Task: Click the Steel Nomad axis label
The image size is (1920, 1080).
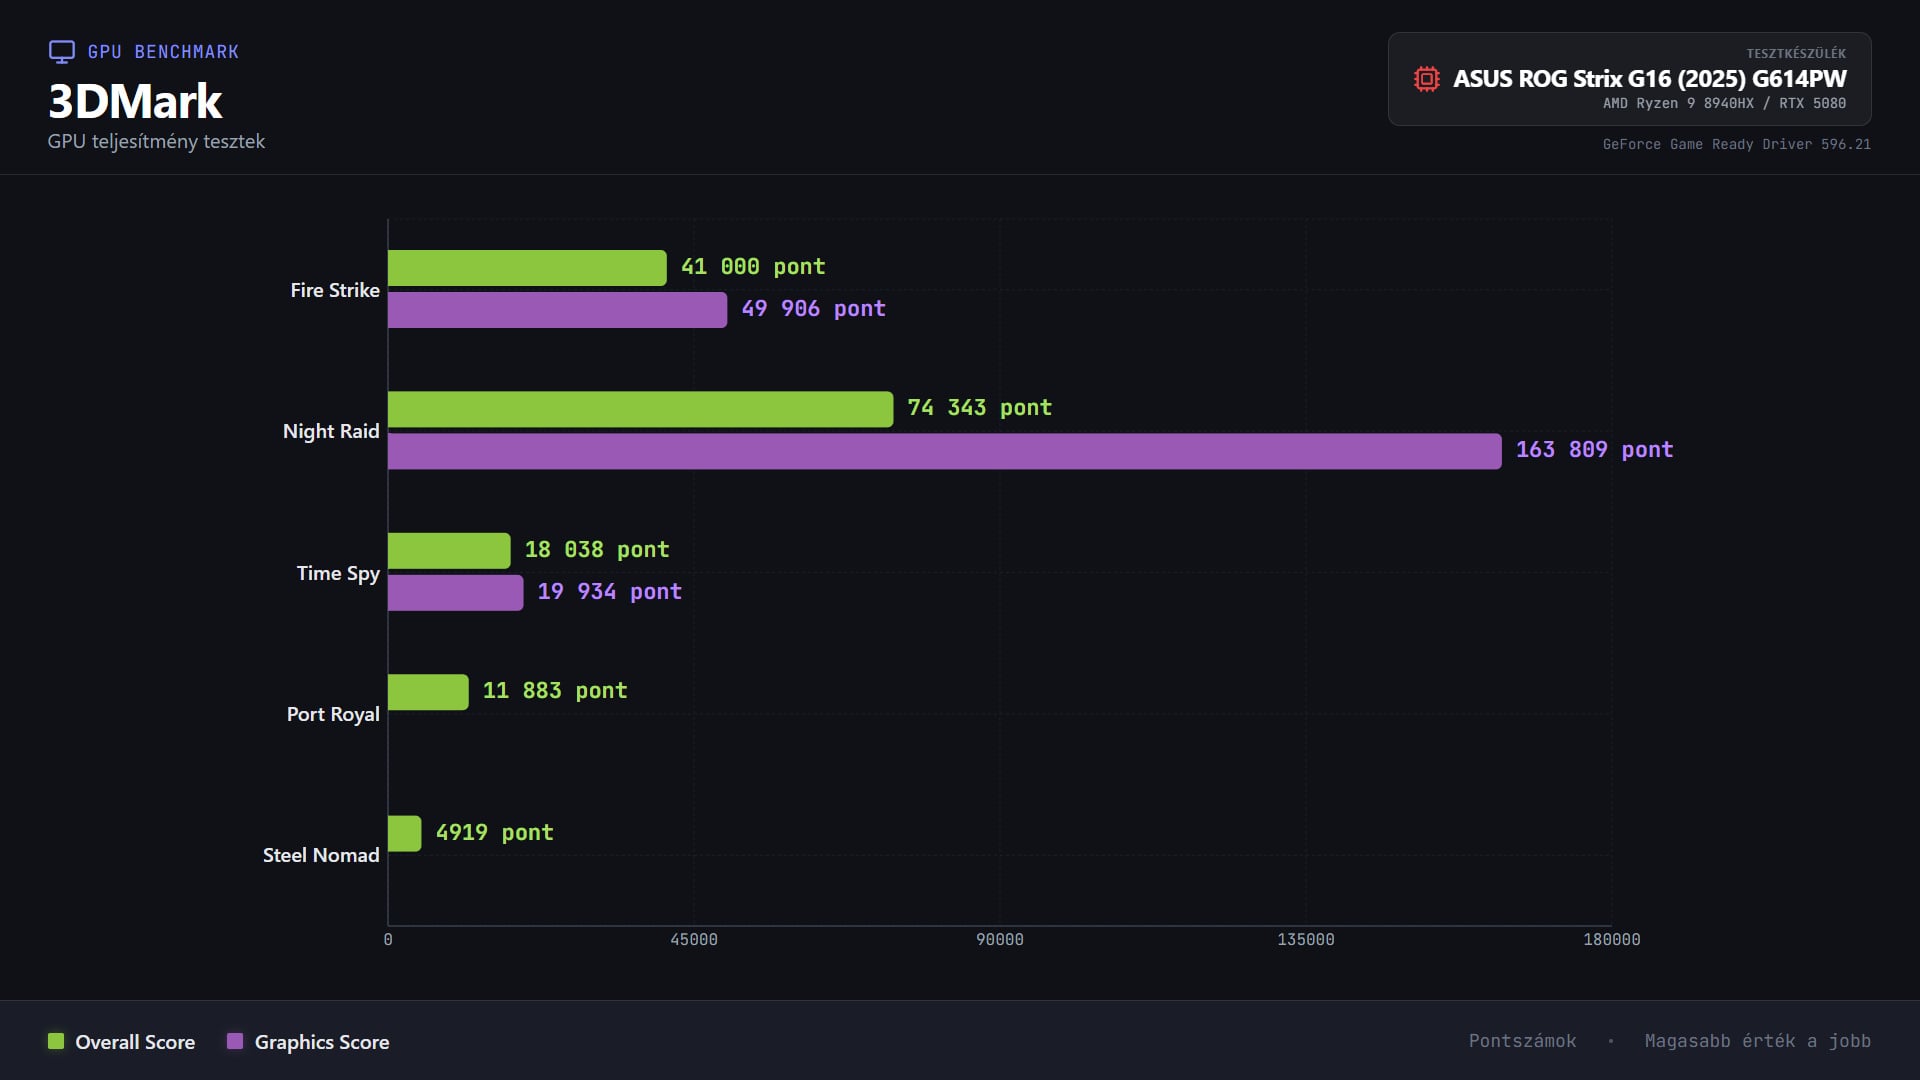Action: pos(320,856)
